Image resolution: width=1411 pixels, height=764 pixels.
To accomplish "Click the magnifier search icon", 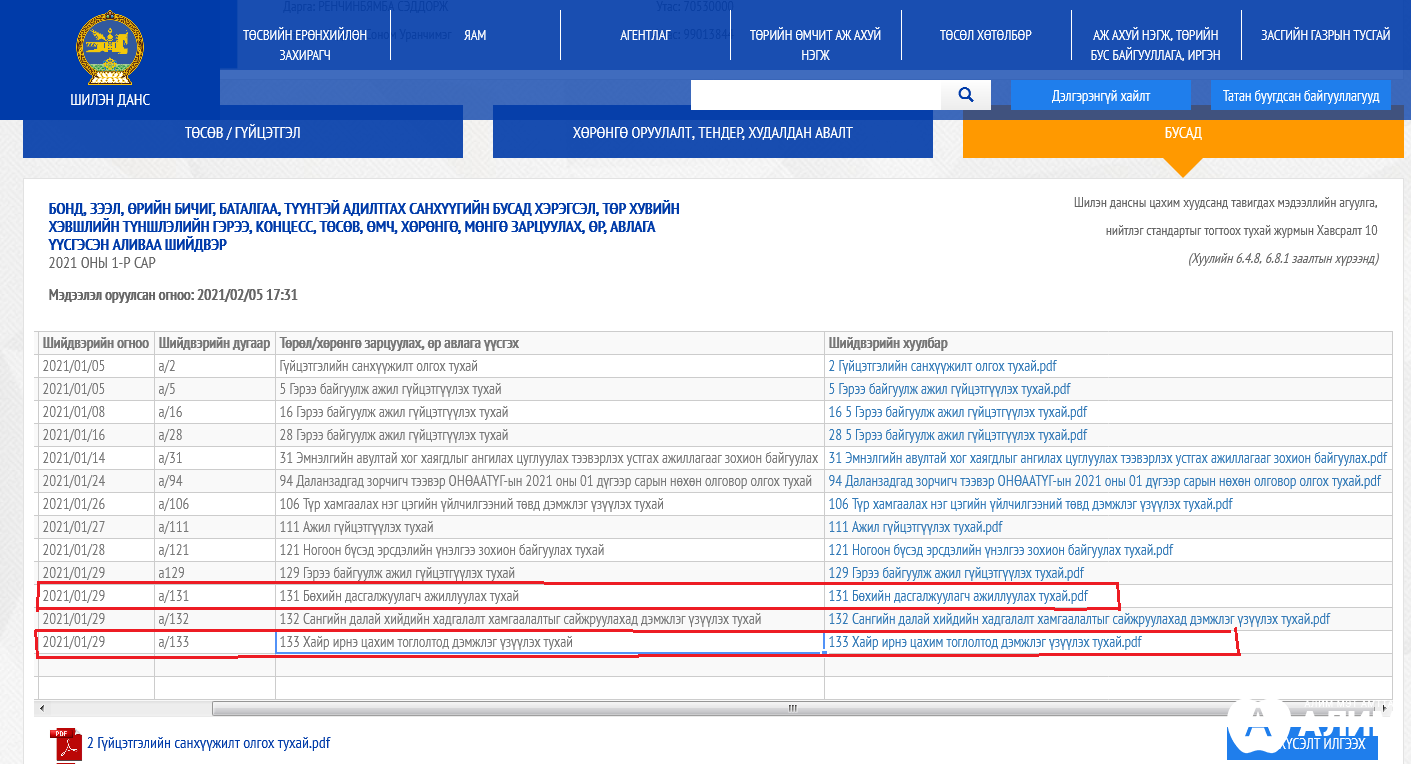I will coord(966,95).
